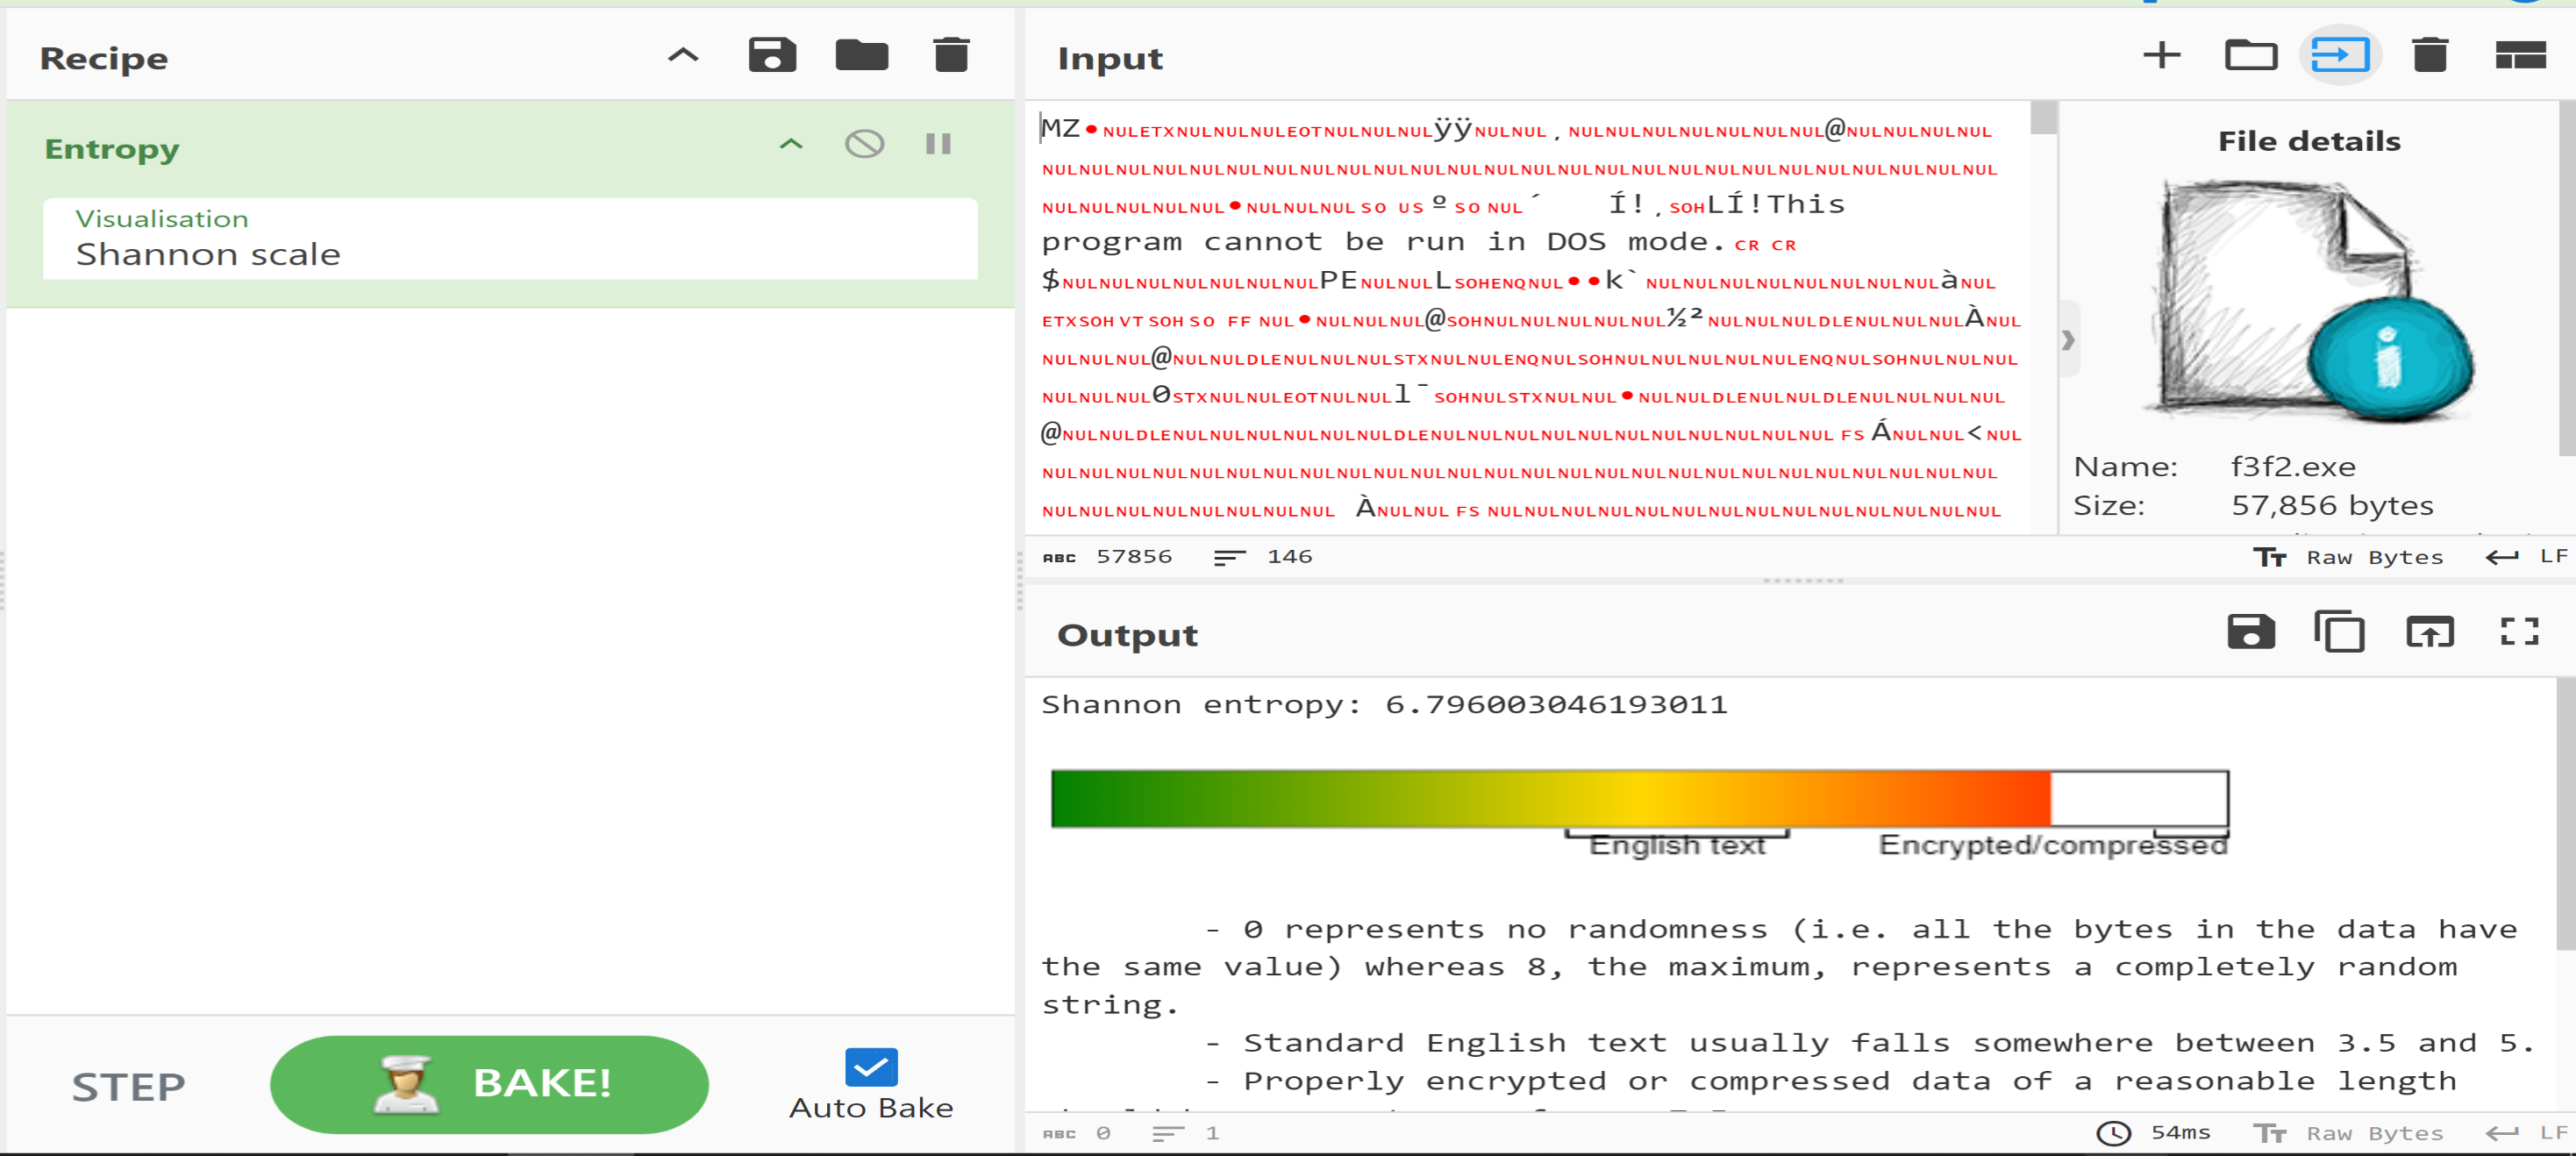Collapse the Recipe pane chevron
Viewport: 2576px width, 1156px height.
click(683, 55)
